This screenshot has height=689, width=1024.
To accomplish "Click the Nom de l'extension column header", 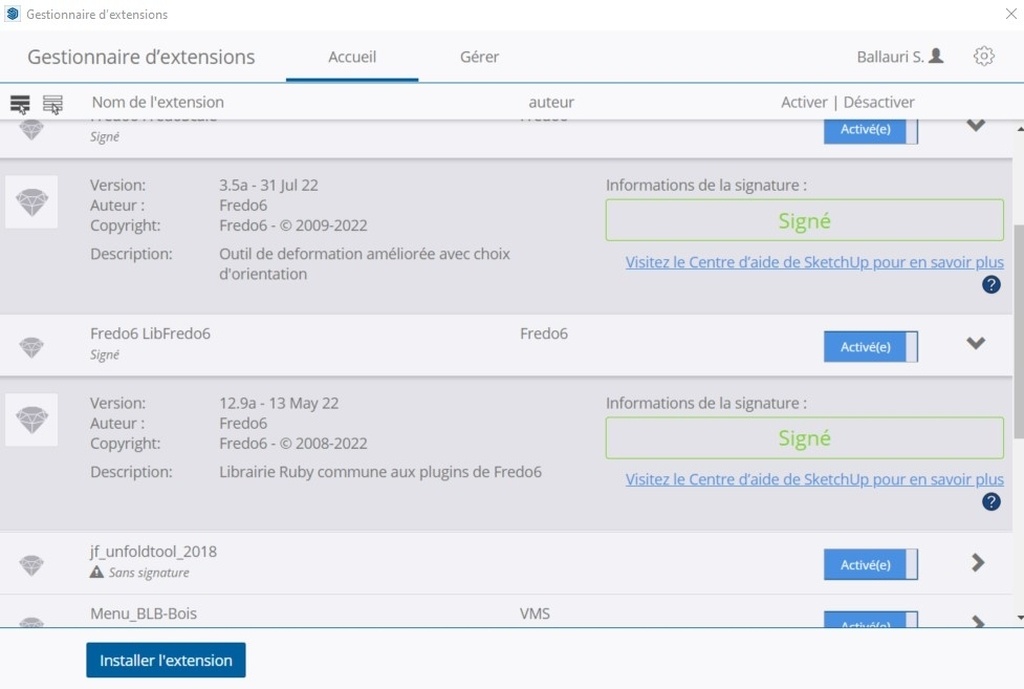I will coord(158,102).
